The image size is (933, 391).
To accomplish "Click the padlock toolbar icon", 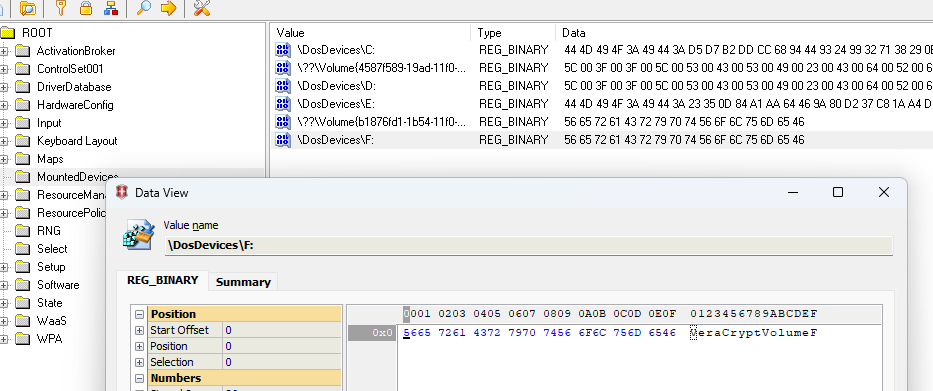I will pyautogui.click(x=86, y=8).
